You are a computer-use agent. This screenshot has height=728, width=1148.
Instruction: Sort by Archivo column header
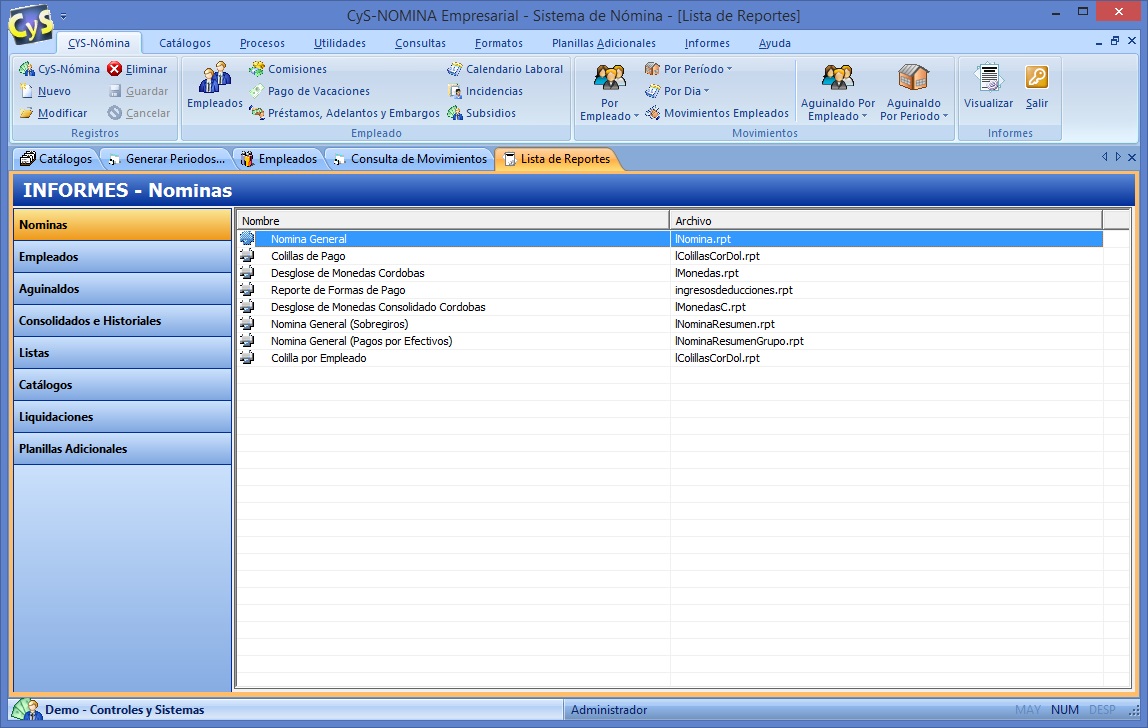(886, 220)
